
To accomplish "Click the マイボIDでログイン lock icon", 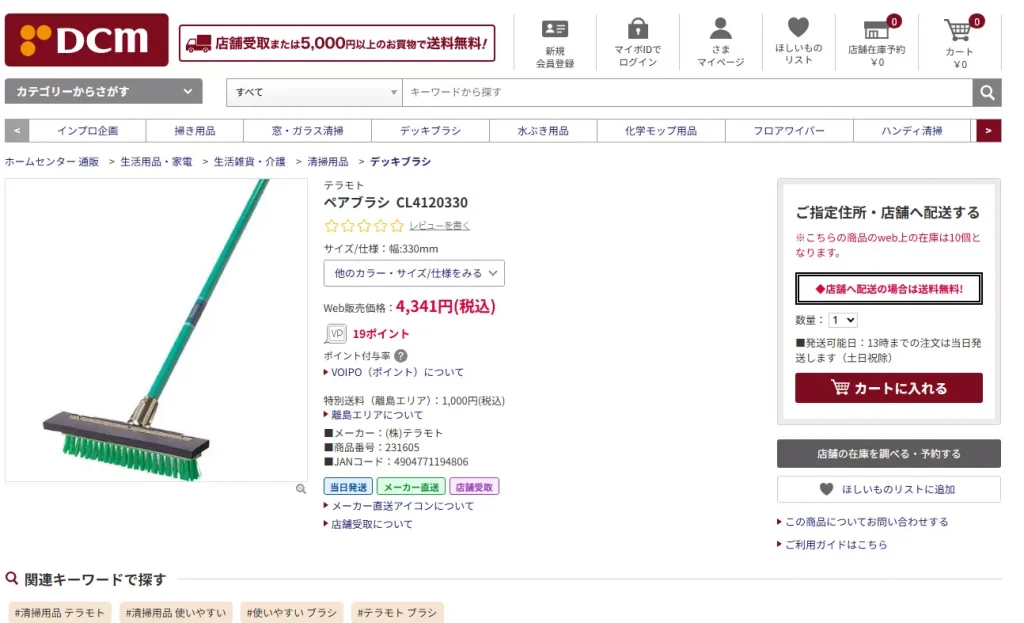I will pyautogui.click(x=637, y=30).
